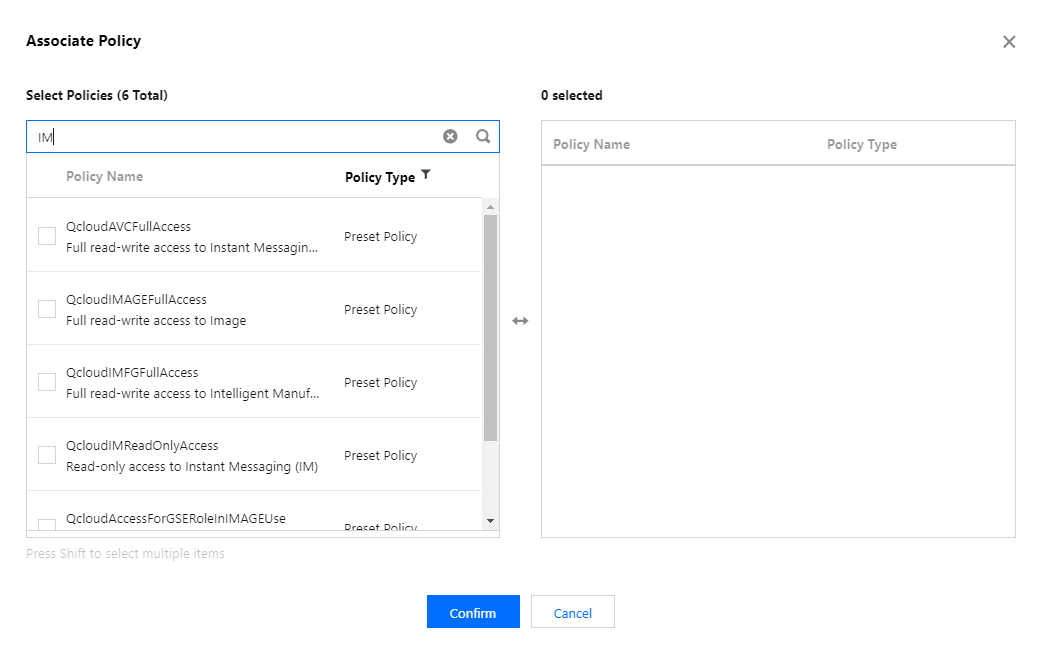Click the Policy Name header in left list
The width and height of the screenshot is (1042, 656).
104,177
